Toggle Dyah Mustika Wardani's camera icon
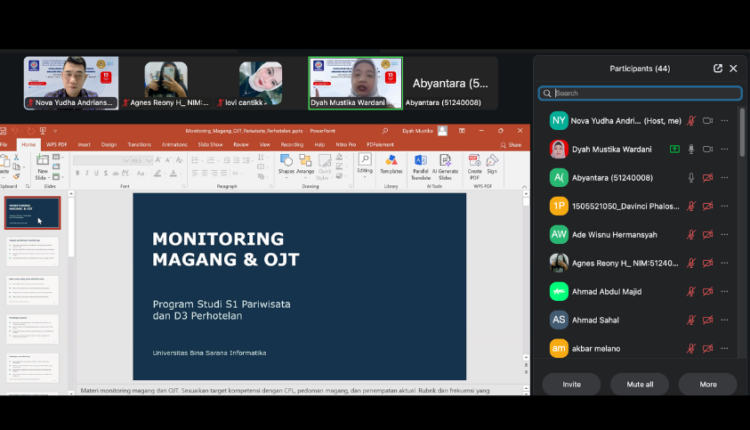The image size is (750, 430). point(708,149)
